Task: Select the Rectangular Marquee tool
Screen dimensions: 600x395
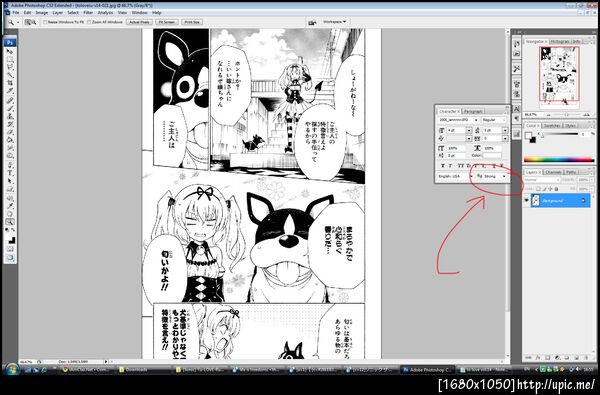Action: pyautogui.click(x=10, y=59)
